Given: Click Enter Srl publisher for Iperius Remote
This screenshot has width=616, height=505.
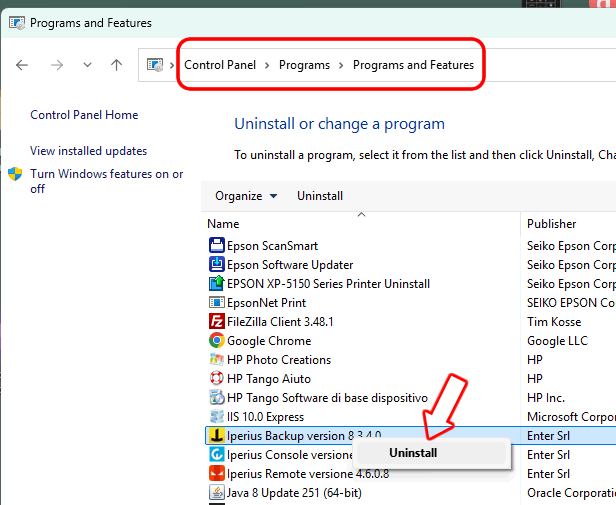Looking at the screenshot, I should (548, 474).
